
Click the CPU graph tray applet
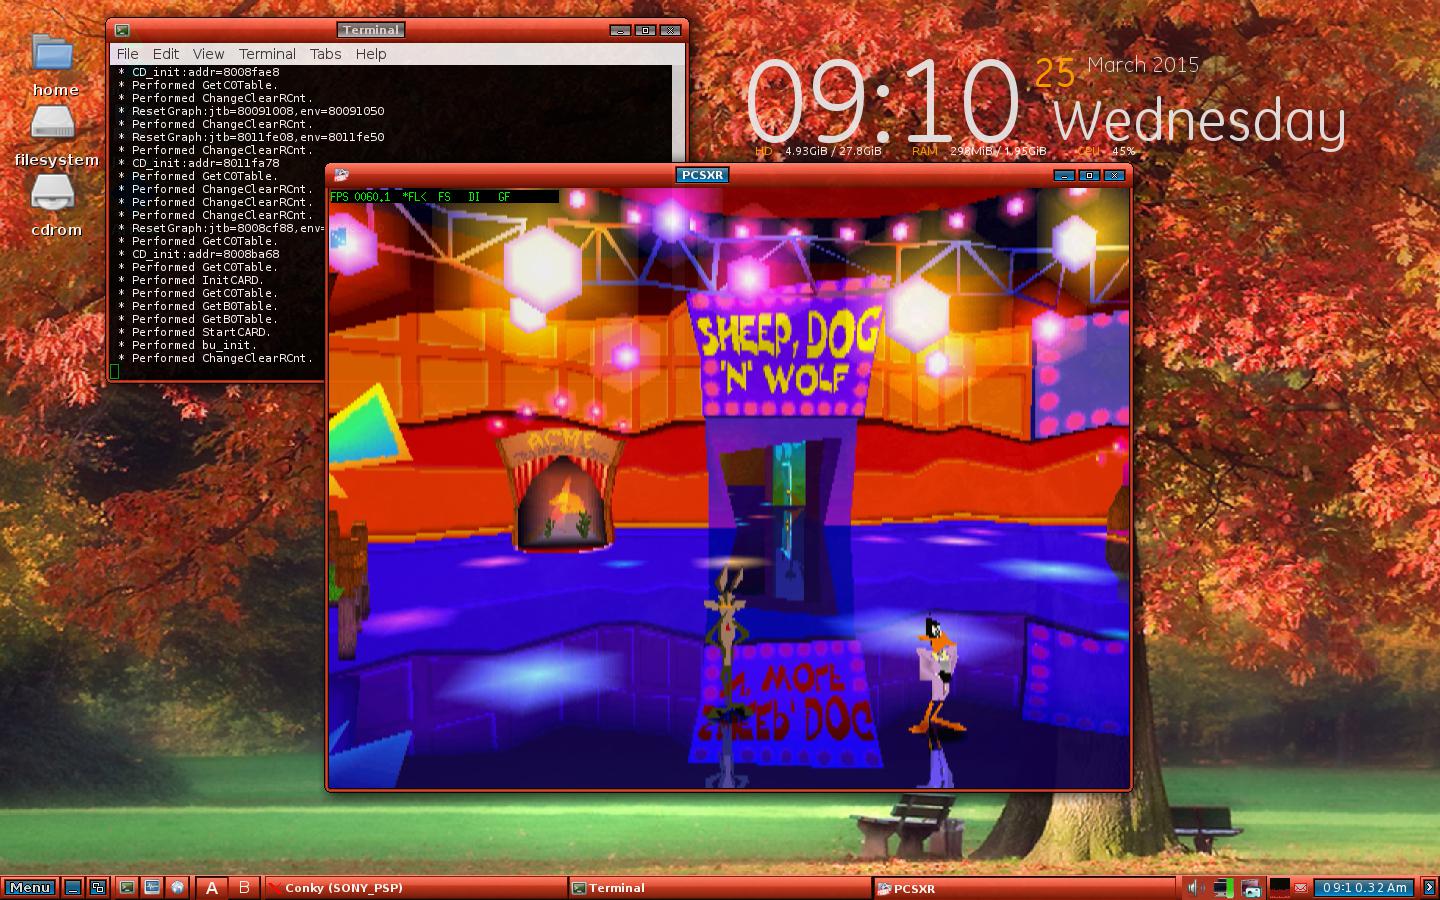point(1280,887)
